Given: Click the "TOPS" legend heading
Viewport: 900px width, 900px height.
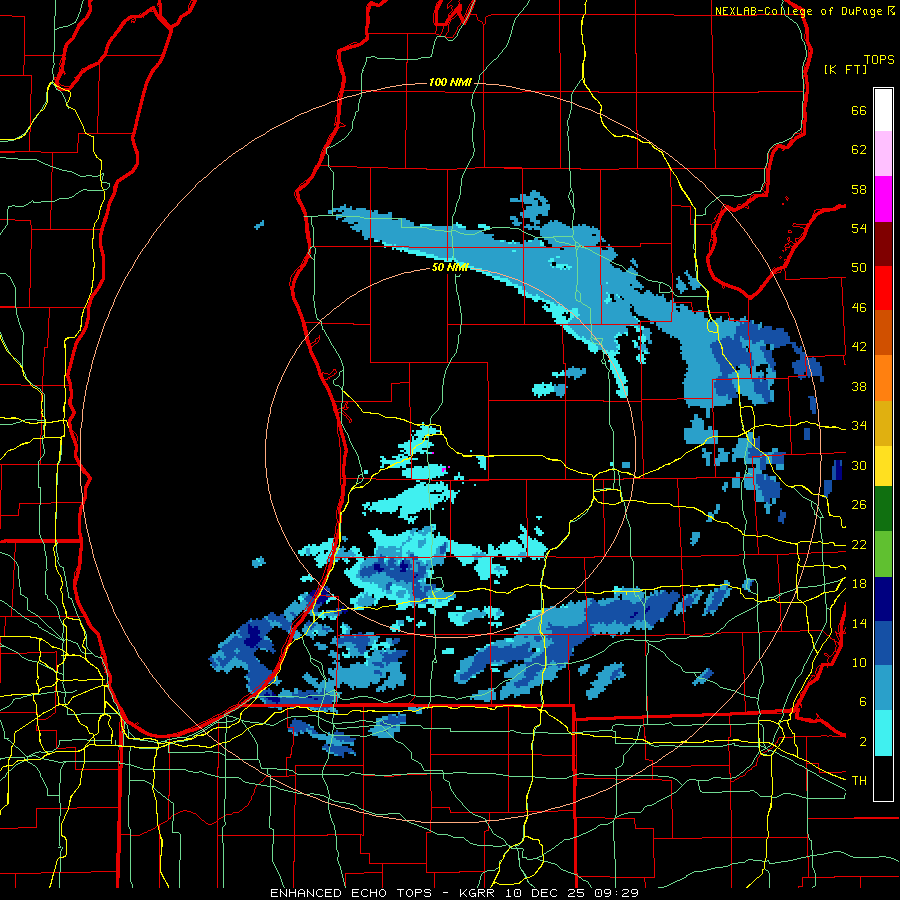Looking at the screenshot, I should click(x=879, y=60).
